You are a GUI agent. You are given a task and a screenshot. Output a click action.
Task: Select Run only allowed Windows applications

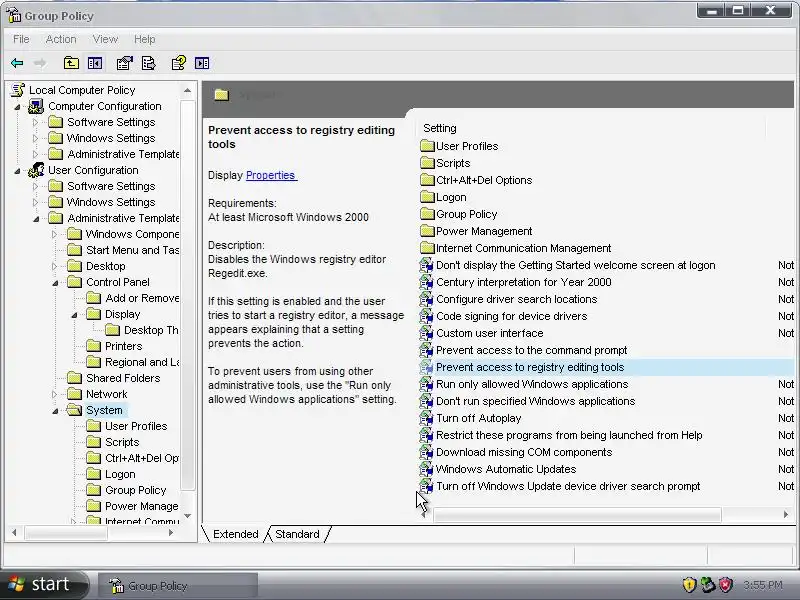(532, 384)
